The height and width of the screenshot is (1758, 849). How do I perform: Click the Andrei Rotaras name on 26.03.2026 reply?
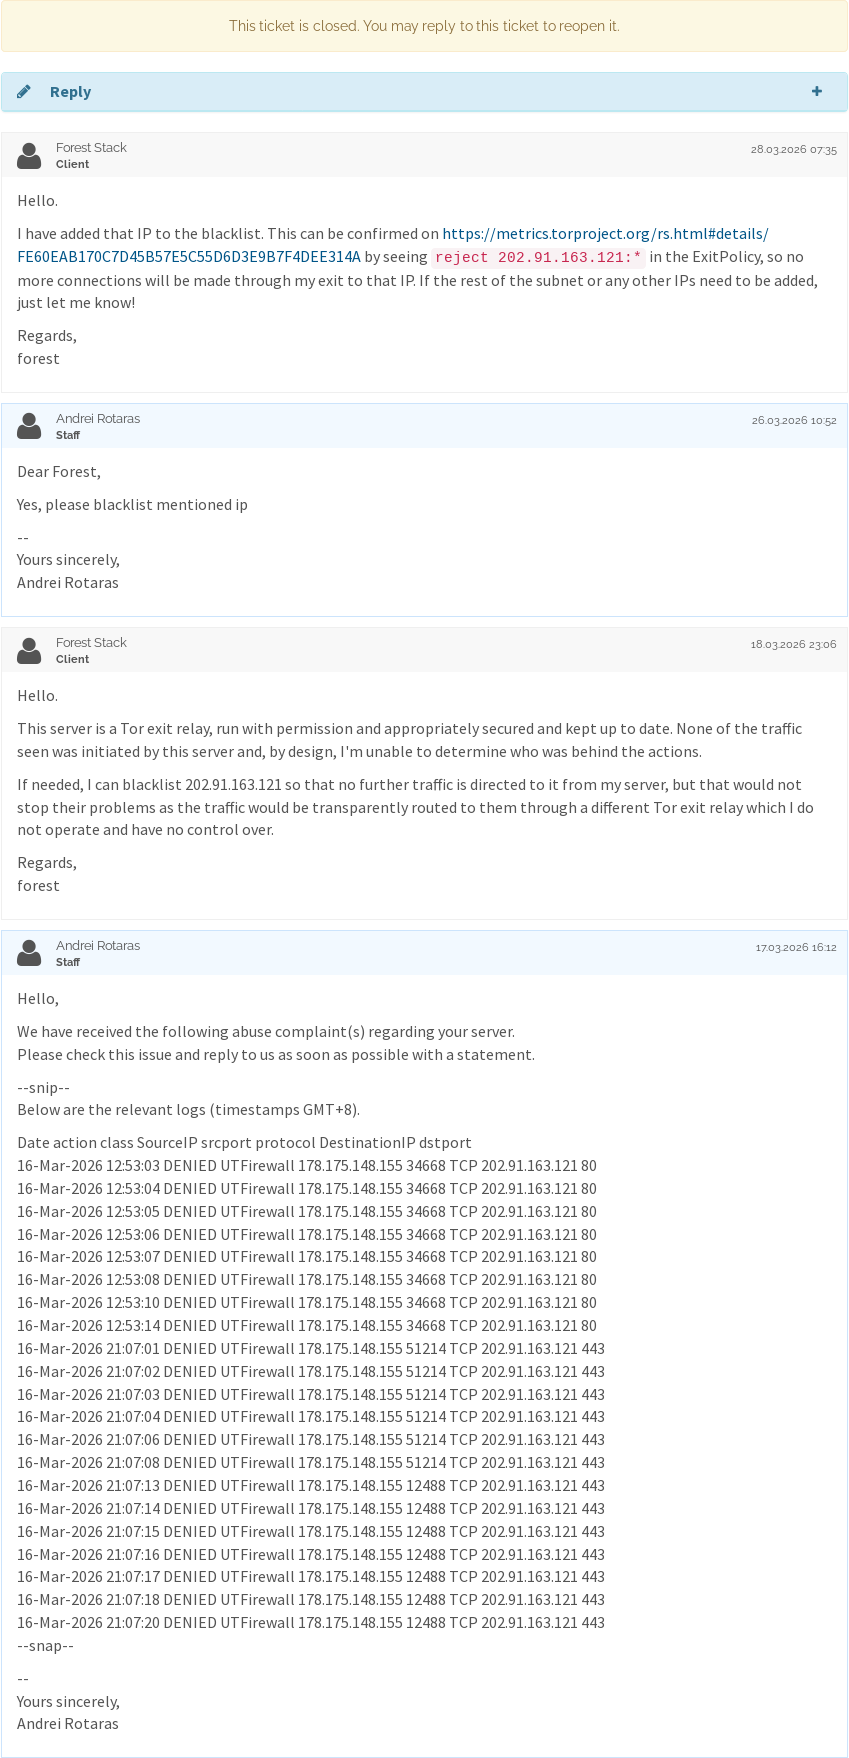pyautogui.click(x=98, y=419)
